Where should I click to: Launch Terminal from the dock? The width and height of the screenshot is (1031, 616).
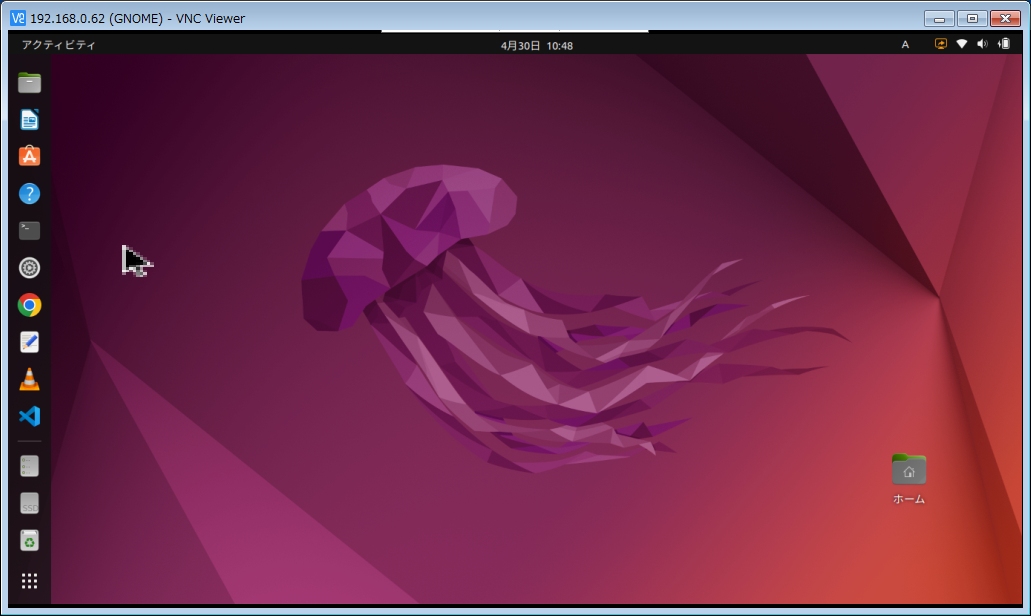click(30, 231)
